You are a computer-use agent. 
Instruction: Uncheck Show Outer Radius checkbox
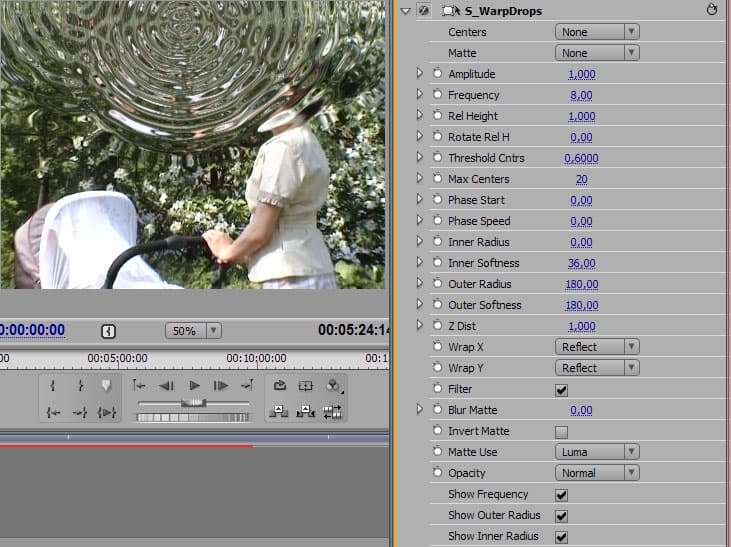point(561,516)
